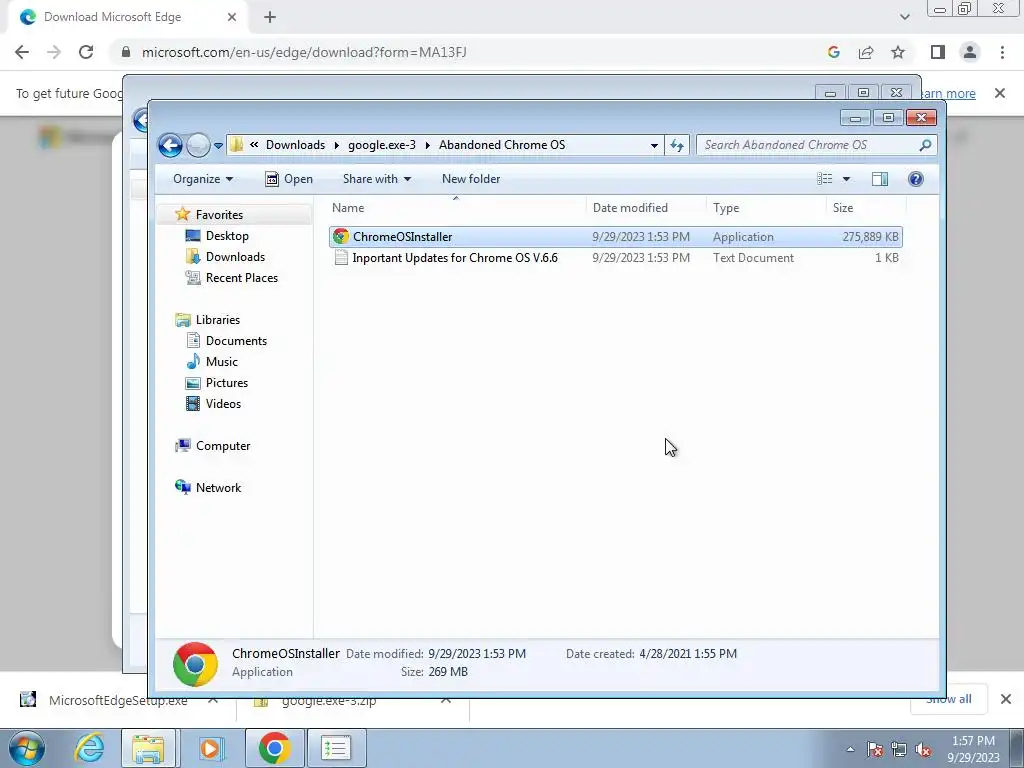
Task: Open the Documents library
Action: click(x=236, y=341)
